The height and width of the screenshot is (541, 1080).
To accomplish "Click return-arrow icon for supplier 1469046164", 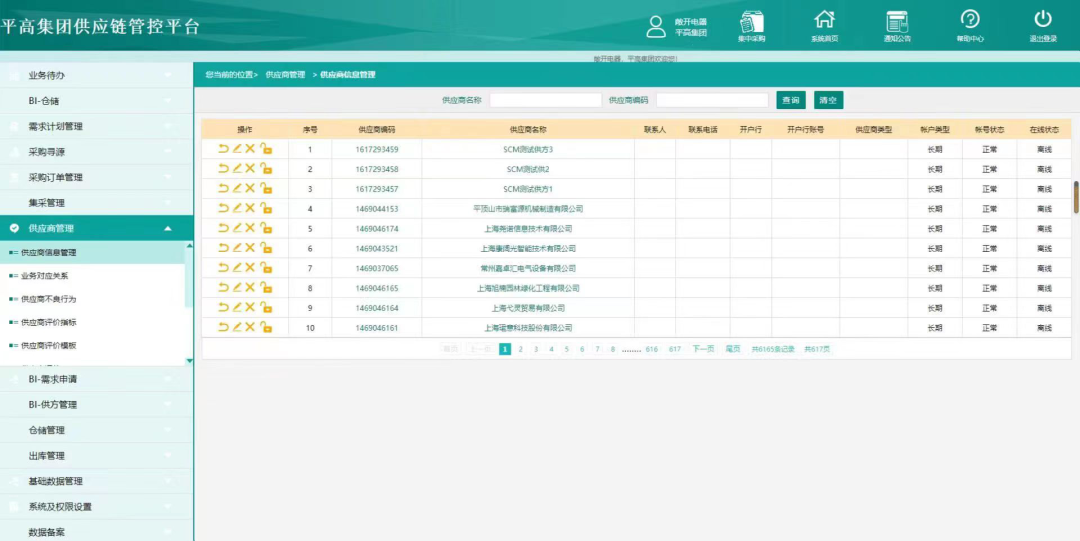I will 223,307.
